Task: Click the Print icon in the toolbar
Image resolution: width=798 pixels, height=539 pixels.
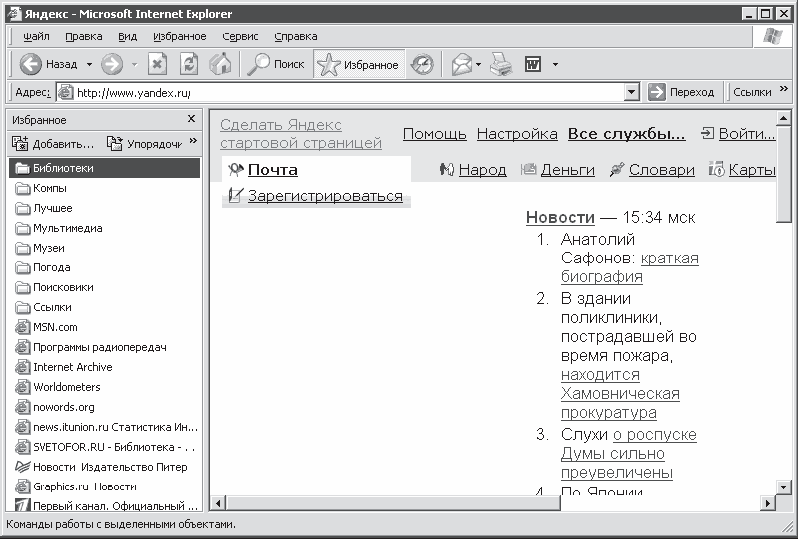Action: click(x=501, y=65)
